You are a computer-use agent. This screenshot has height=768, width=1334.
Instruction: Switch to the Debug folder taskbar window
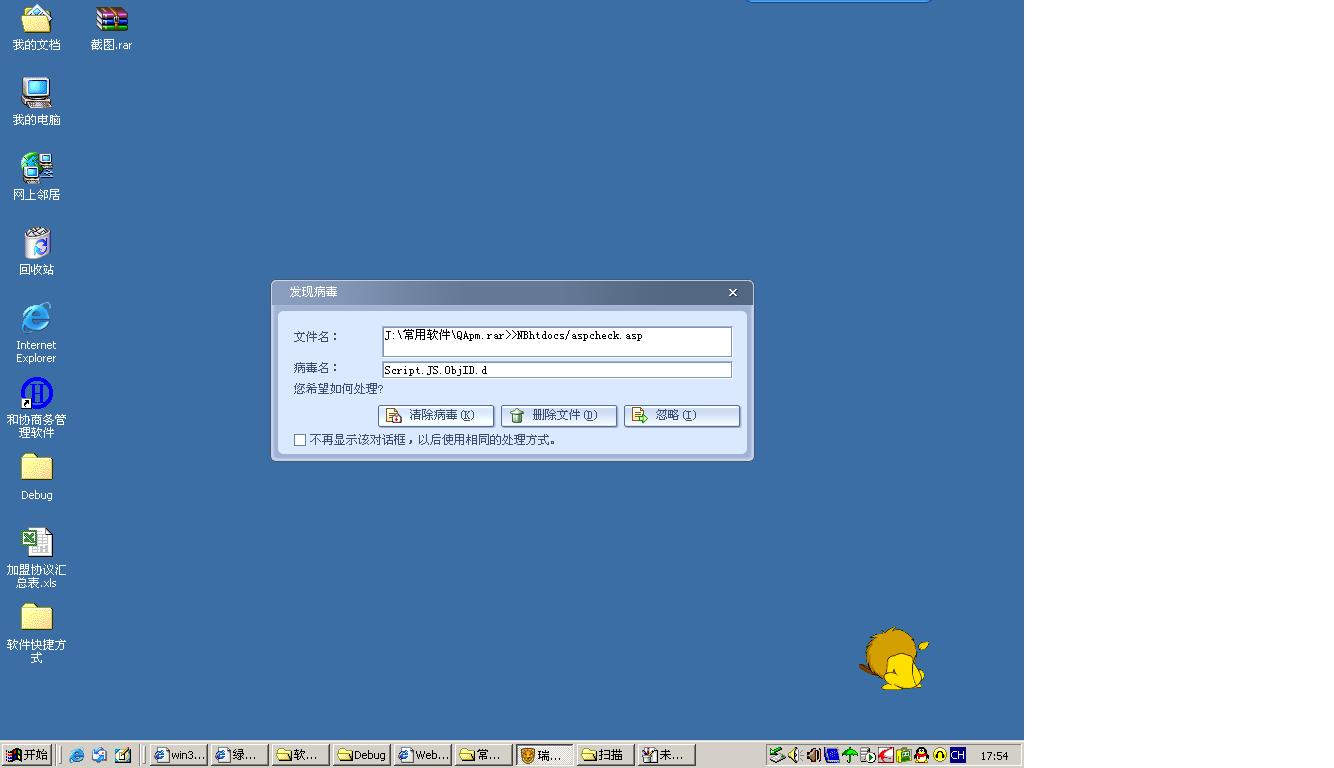362,755
